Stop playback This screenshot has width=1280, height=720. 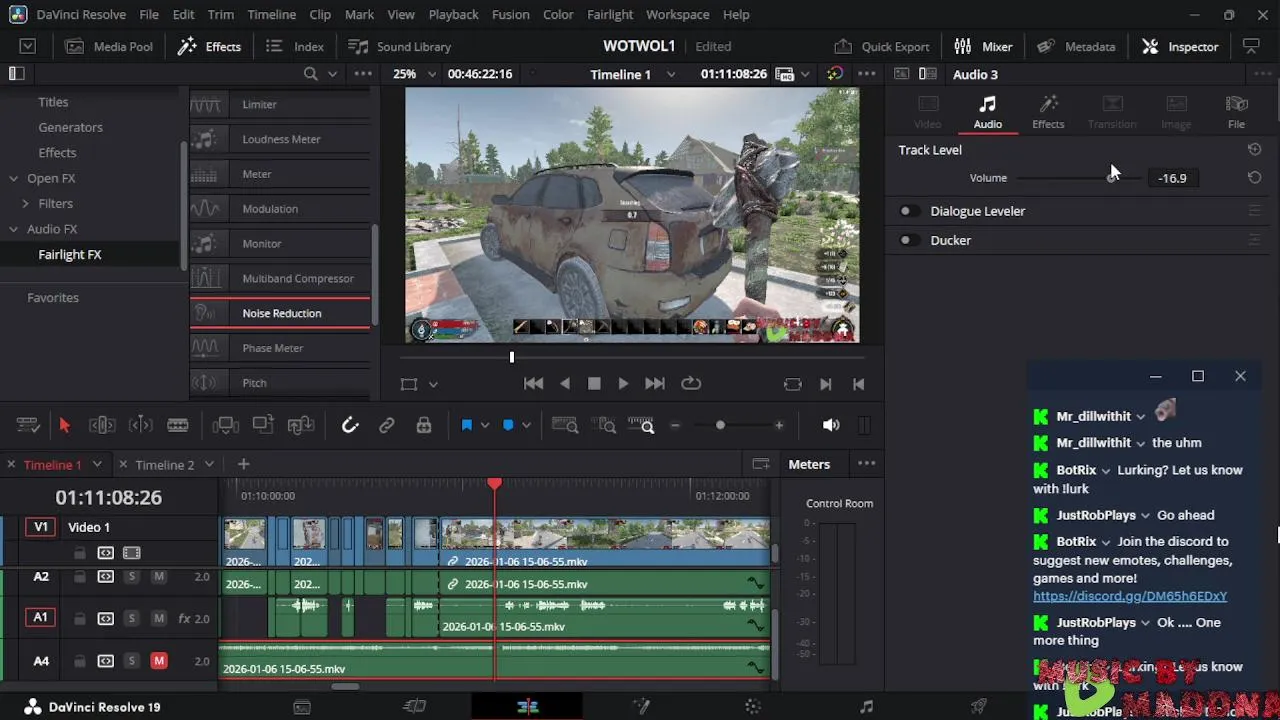(594, 383)
